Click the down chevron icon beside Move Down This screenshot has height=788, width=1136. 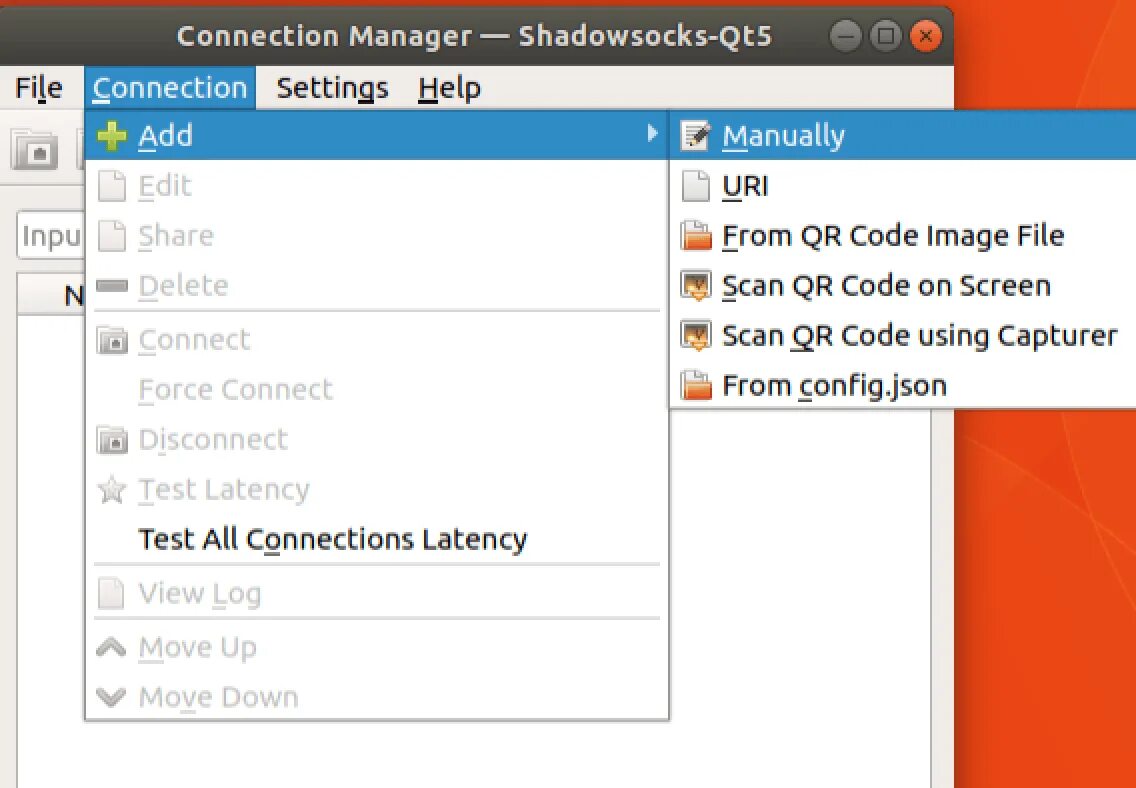[x=112, y=697]
